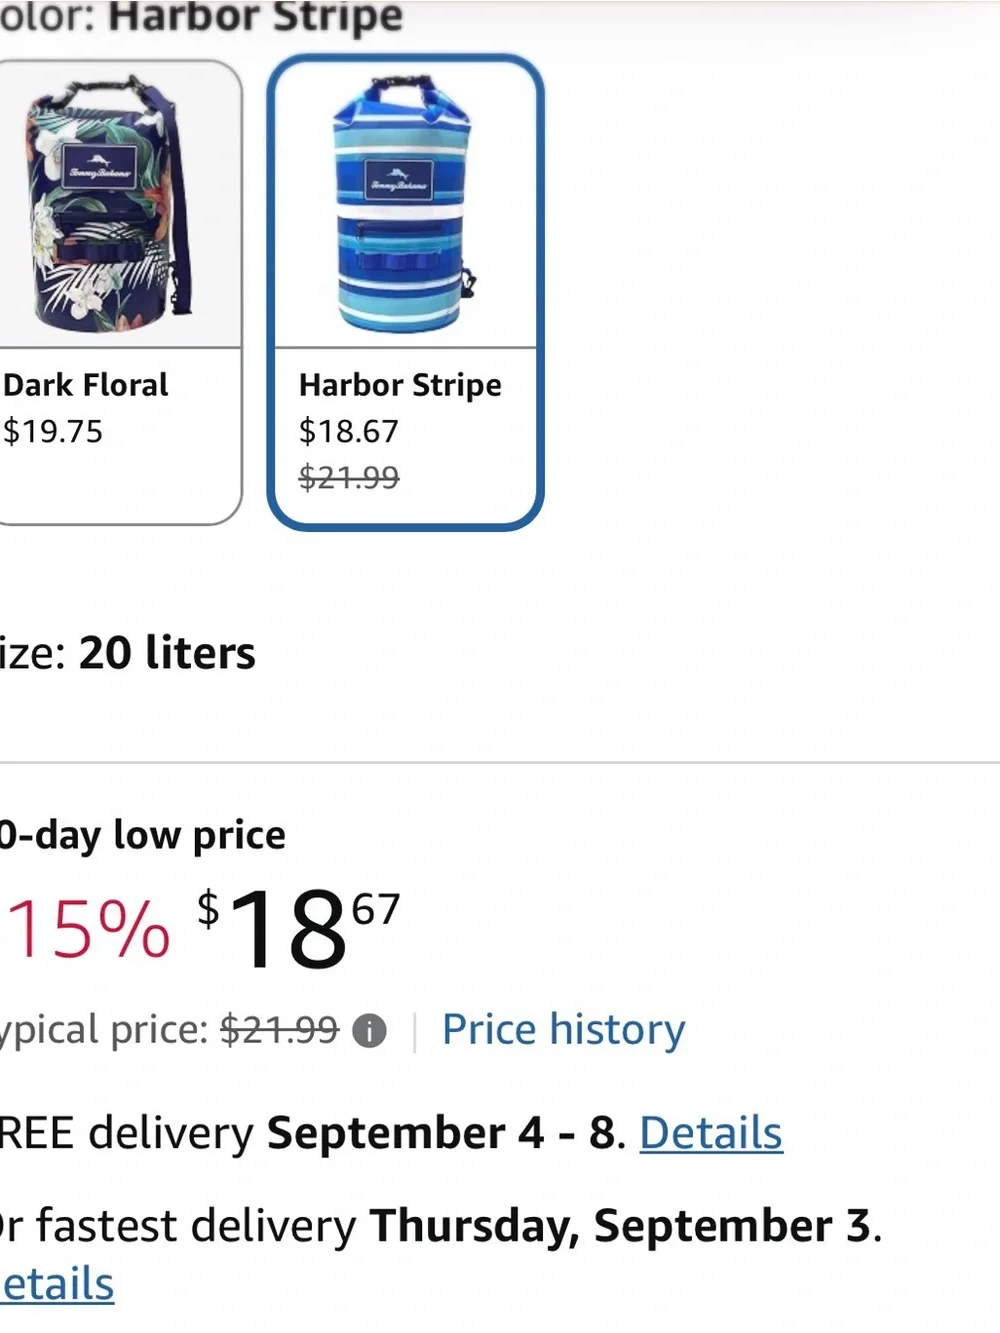This screenshot has height=1333, width=1000.
Task: Click the info icon beside typical price
Action: coord(369,1031)
